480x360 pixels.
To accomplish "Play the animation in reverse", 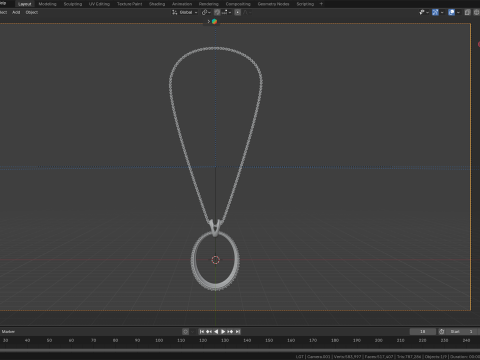I will pyautogui.click(x=216, y=331).
